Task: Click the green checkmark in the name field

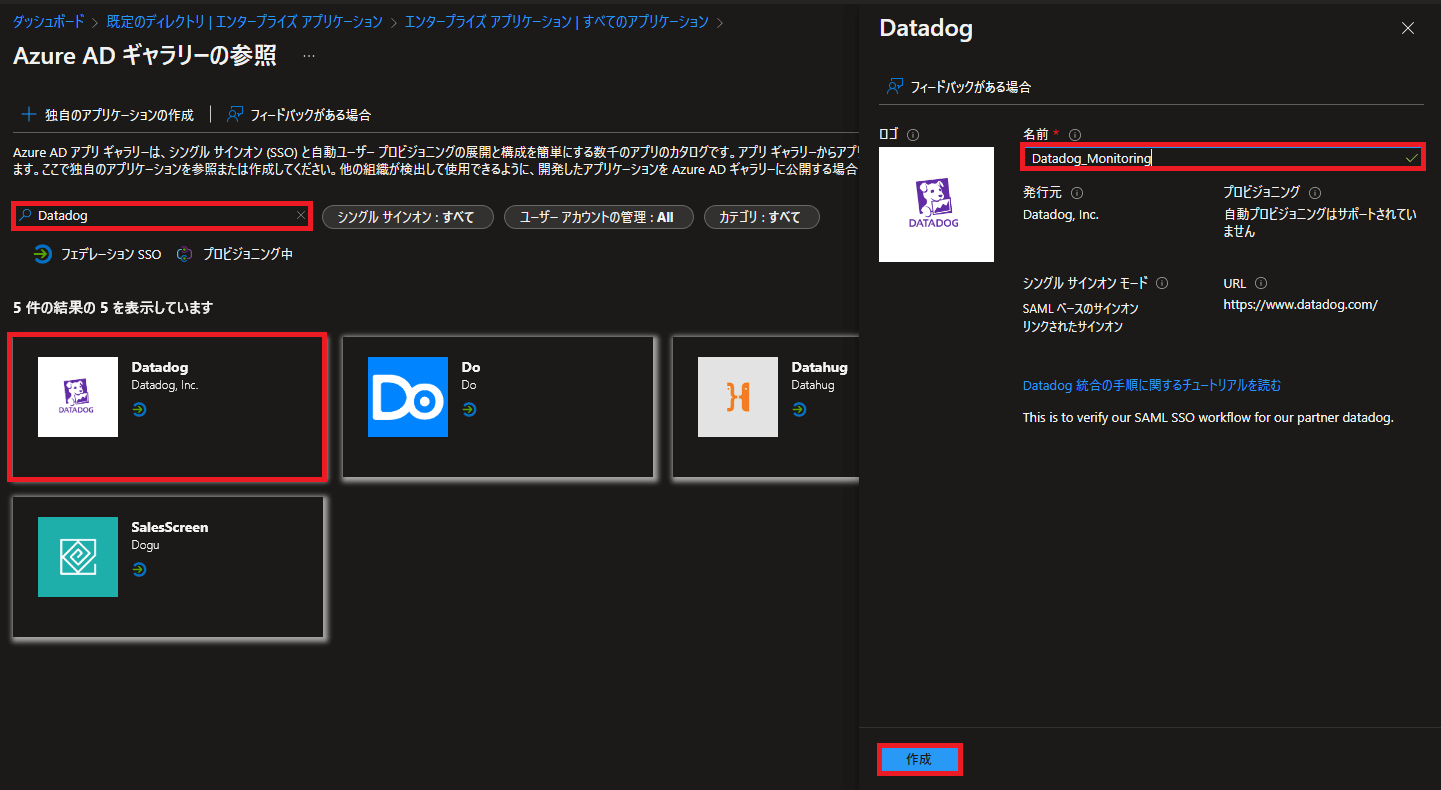Action: click(x=1411, y=158)
